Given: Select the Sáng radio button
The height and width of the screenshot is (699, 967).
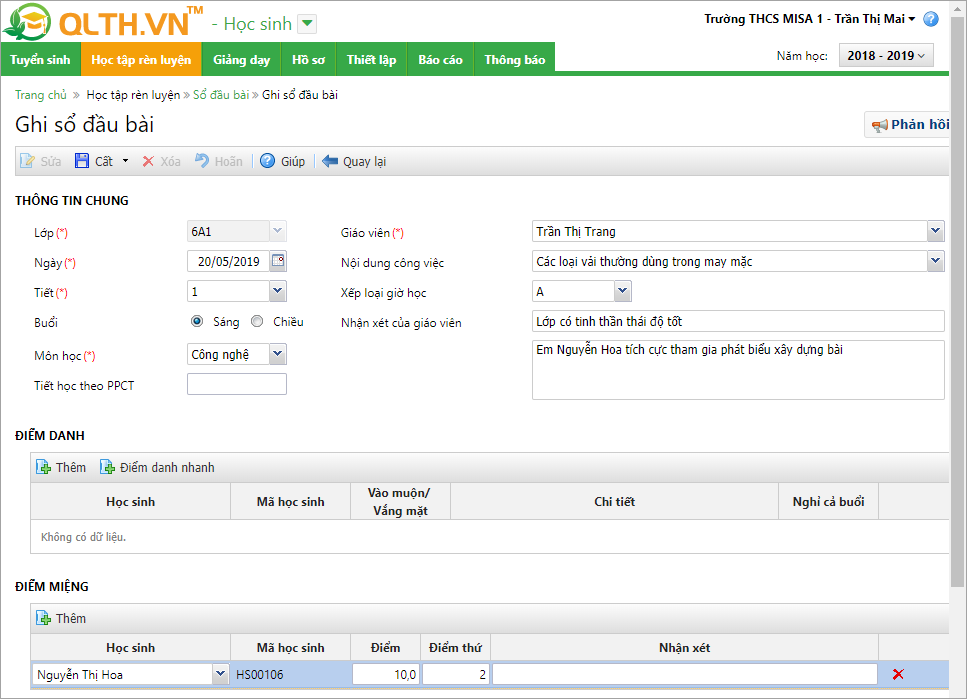Looking at the screenshot, I should [x=197, y=321].
